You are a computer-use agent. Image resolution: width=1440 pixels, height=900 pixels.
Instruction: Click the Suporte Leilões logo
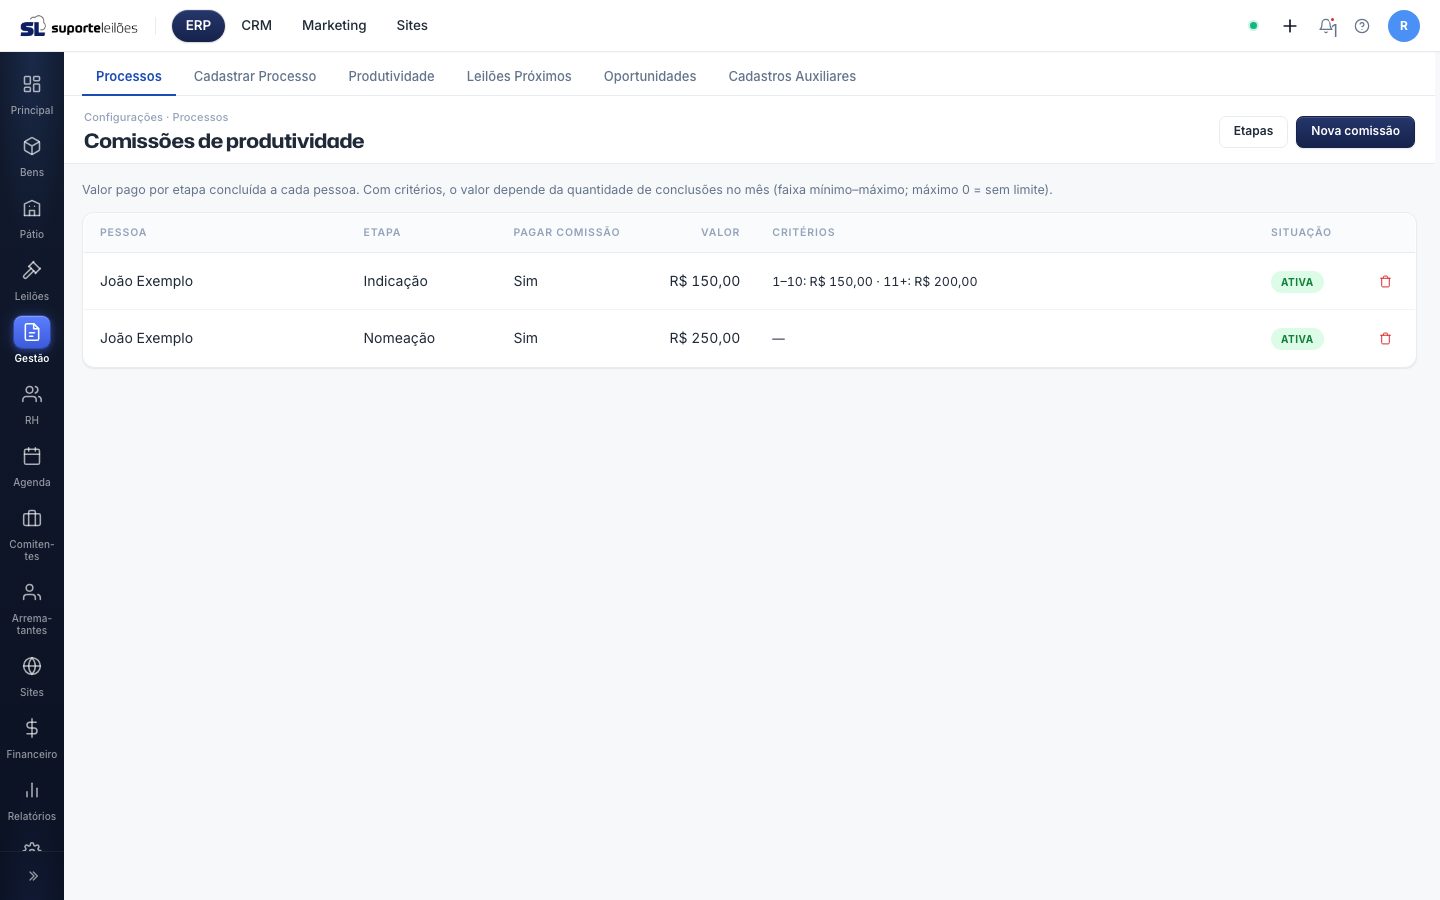coord(79,26)
